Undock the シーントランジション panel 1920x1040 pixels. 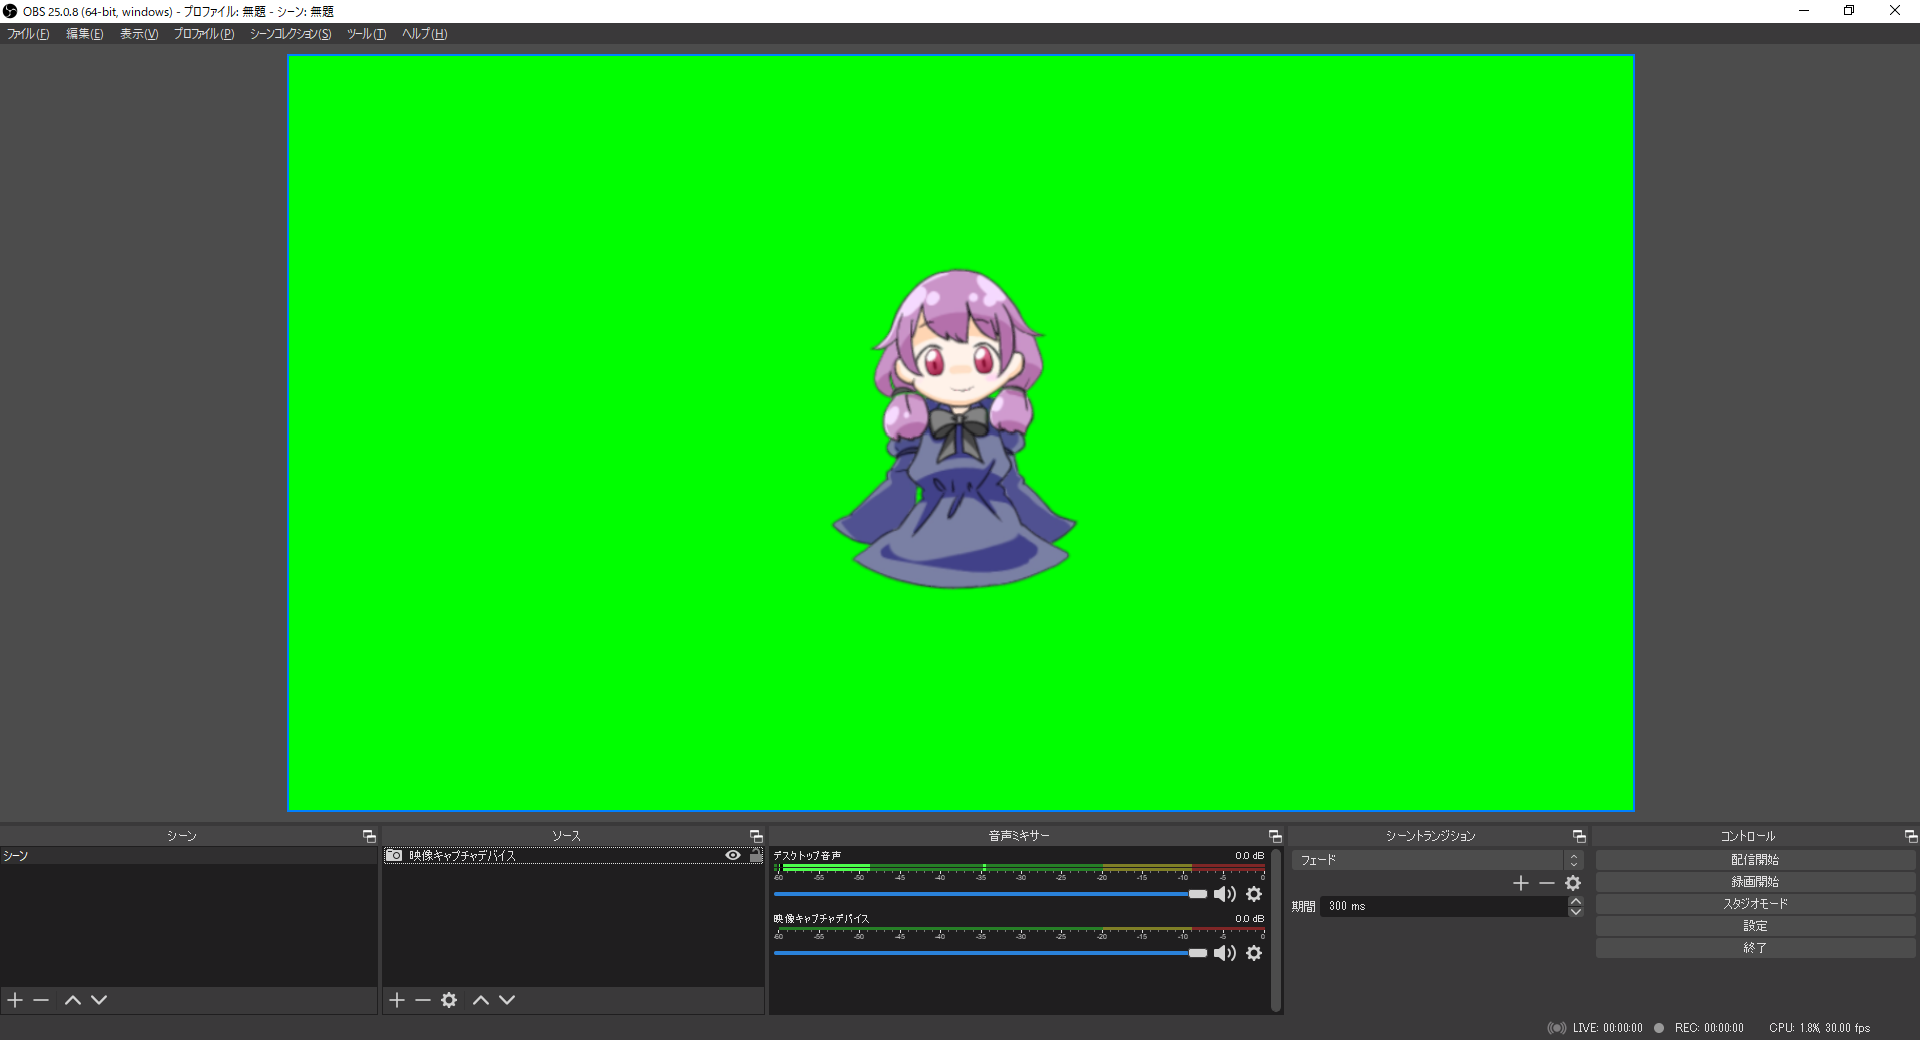click(1579, 836)
